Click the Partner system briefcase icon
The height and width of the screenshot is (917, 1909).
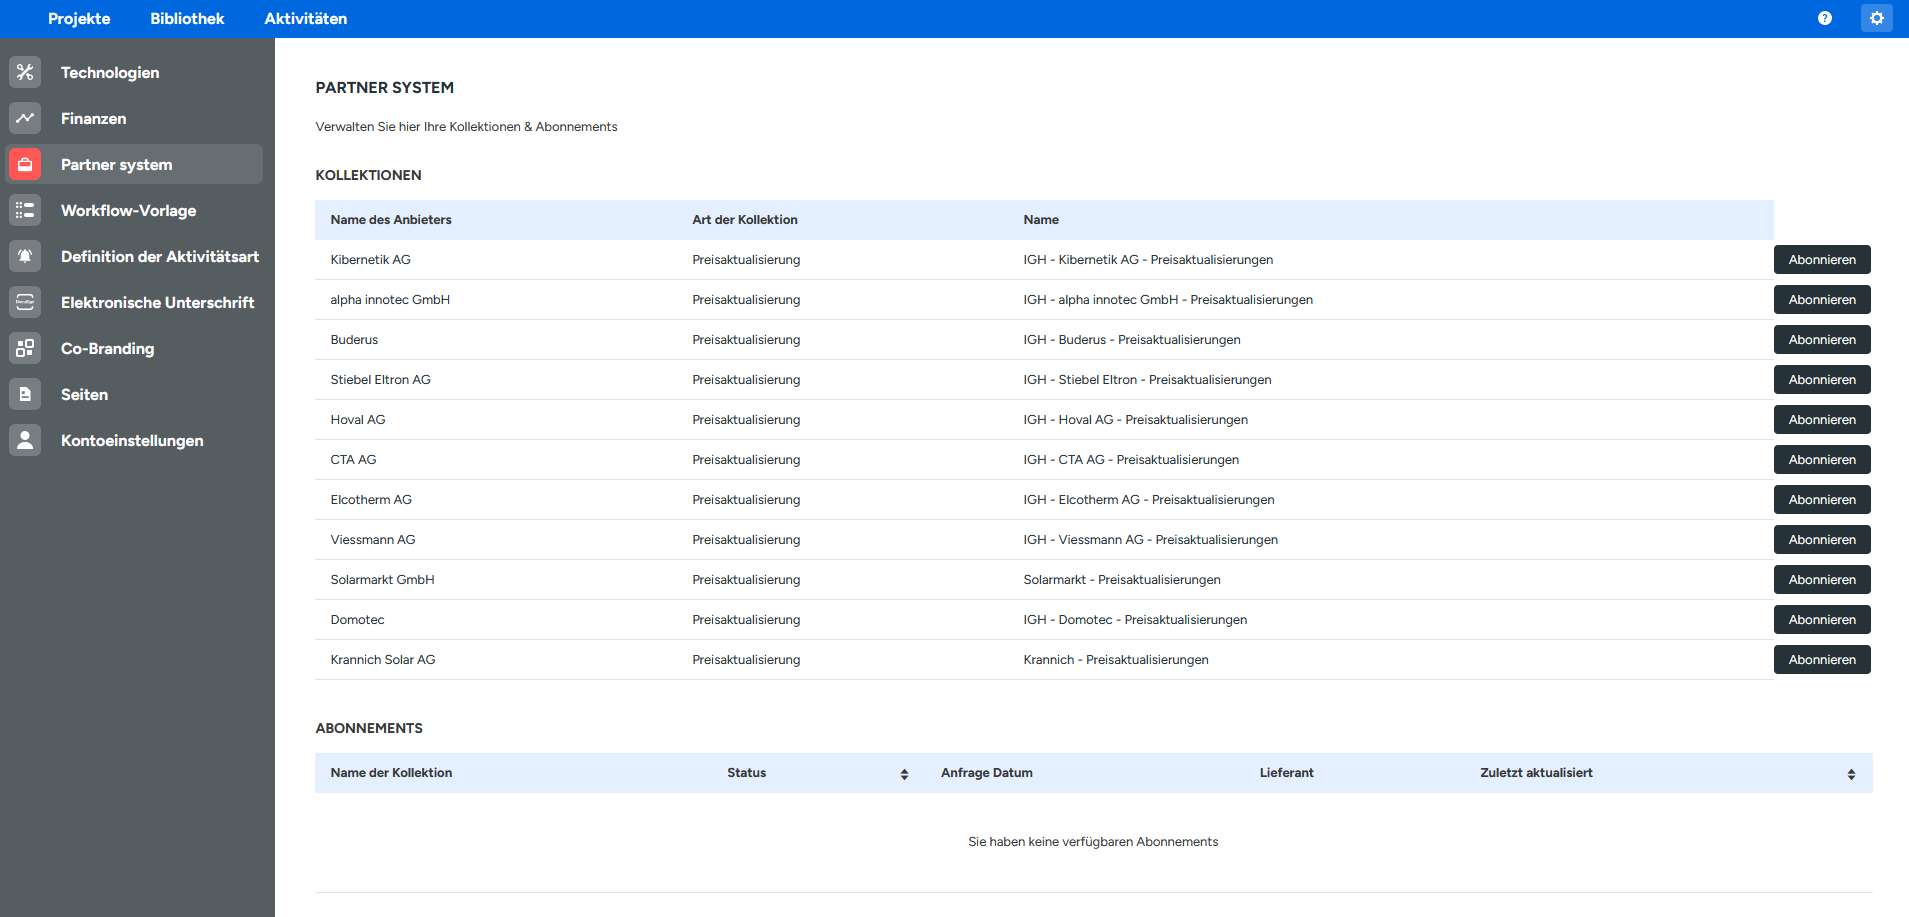[25, 164]
